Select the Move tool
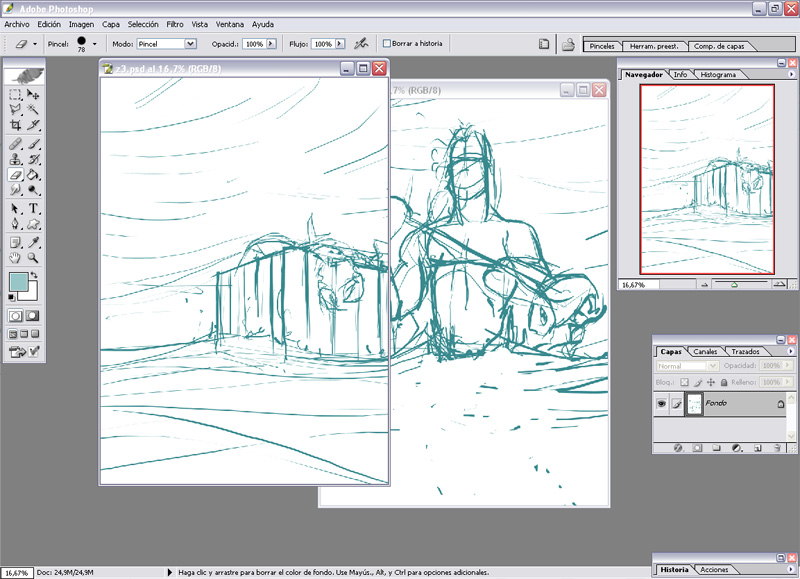This screenshot has height=579, width=800. click(x=33, y=94)
